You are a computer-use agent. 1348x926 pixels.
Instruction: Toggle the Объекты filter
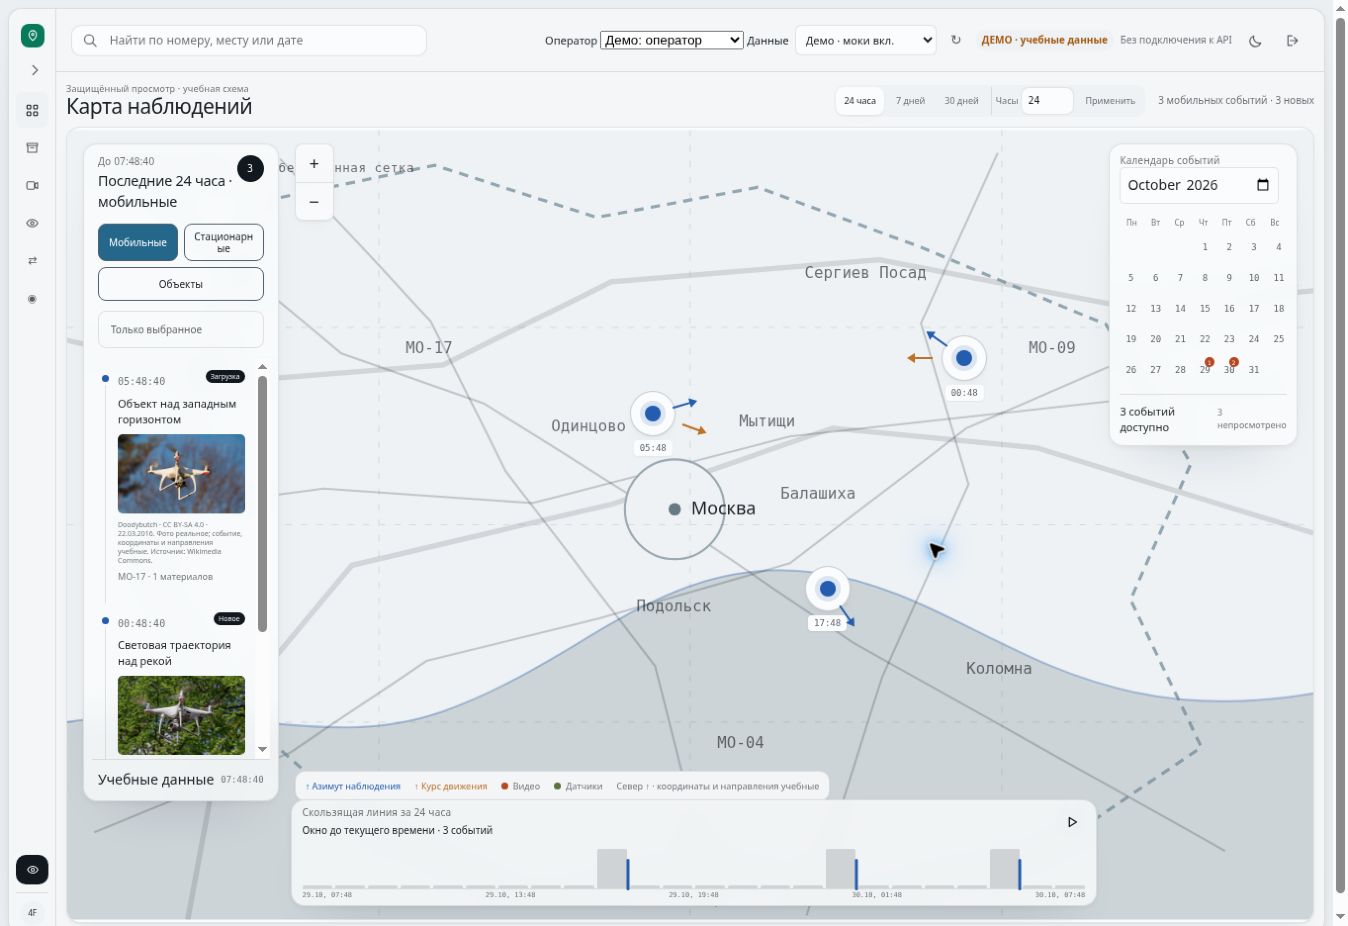click(181, 284)
